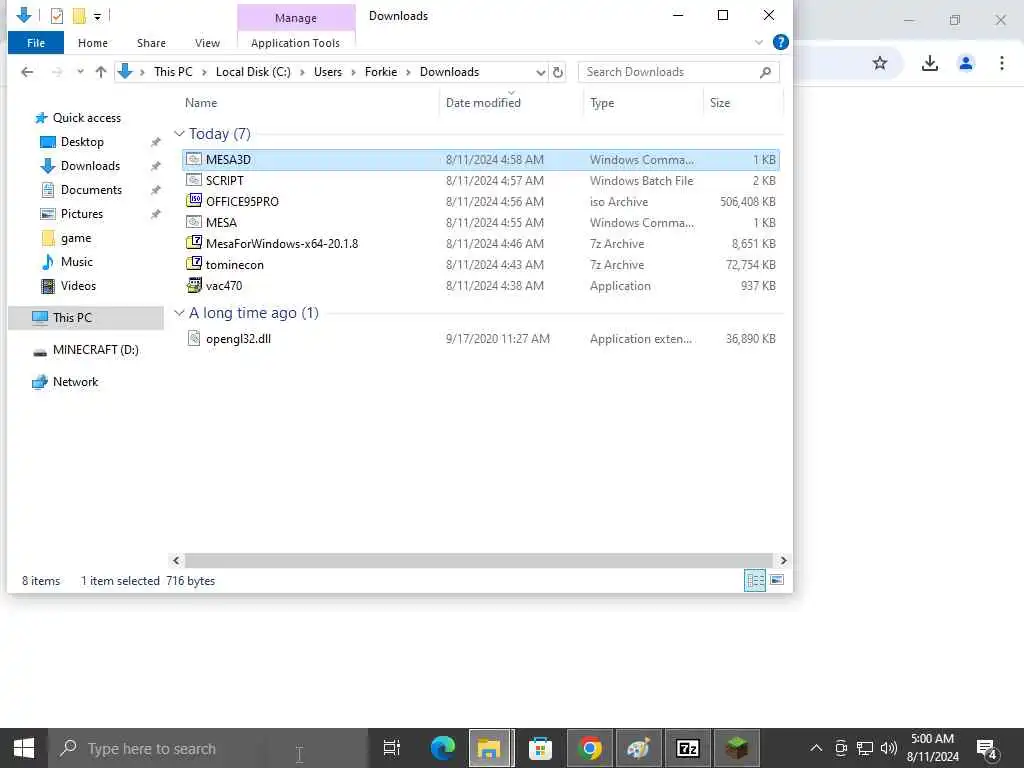Open Downloads in the navigation pane
This screenshot has width=1024, height=768.
(x=90, y=166)
